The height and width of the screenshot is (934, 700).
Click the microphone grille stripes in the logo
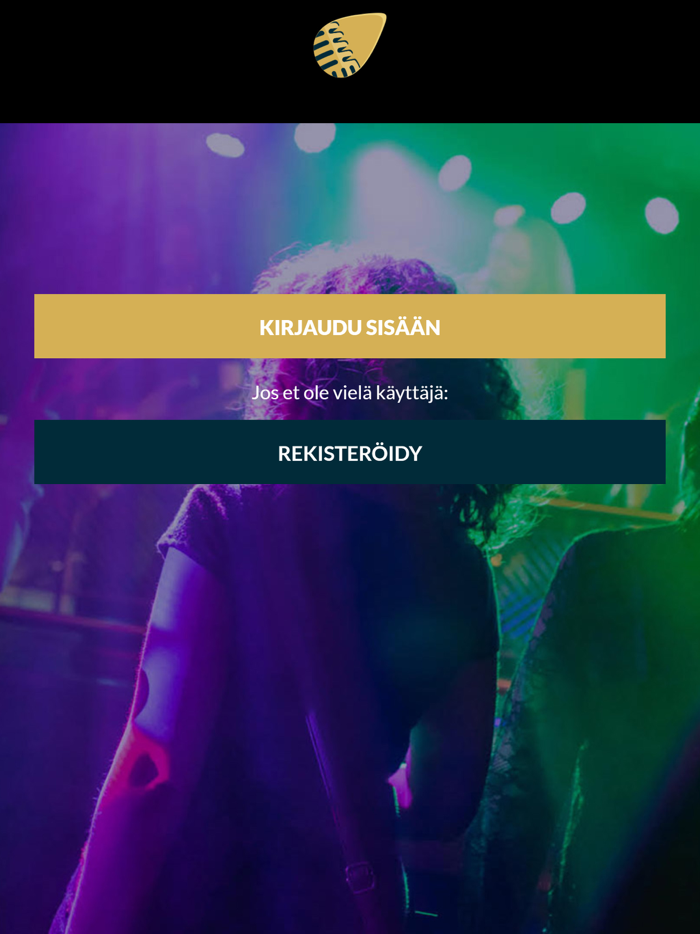pos(335,52)
